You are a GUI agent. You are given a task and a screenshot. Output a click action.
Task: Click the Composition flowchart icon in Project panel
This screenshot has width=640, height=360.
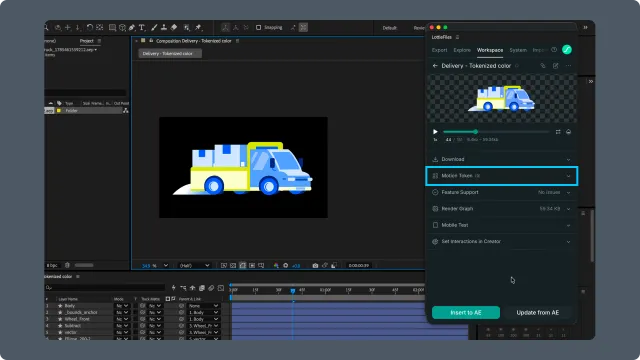(x=126, y=111)
